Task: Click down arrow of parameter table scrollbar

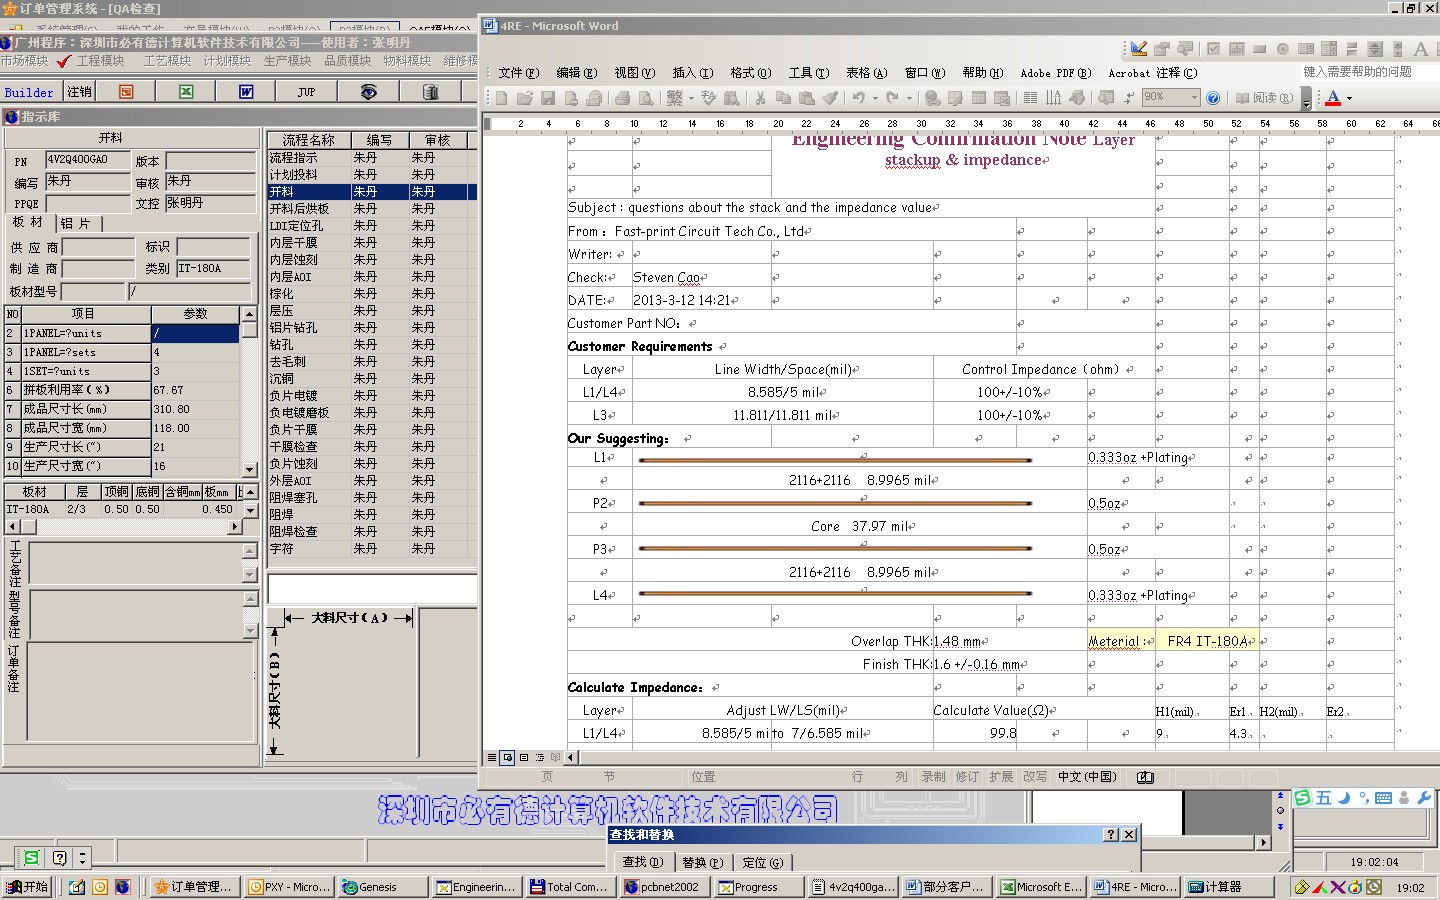Action: pyautogui.click(x=249, y=468)
